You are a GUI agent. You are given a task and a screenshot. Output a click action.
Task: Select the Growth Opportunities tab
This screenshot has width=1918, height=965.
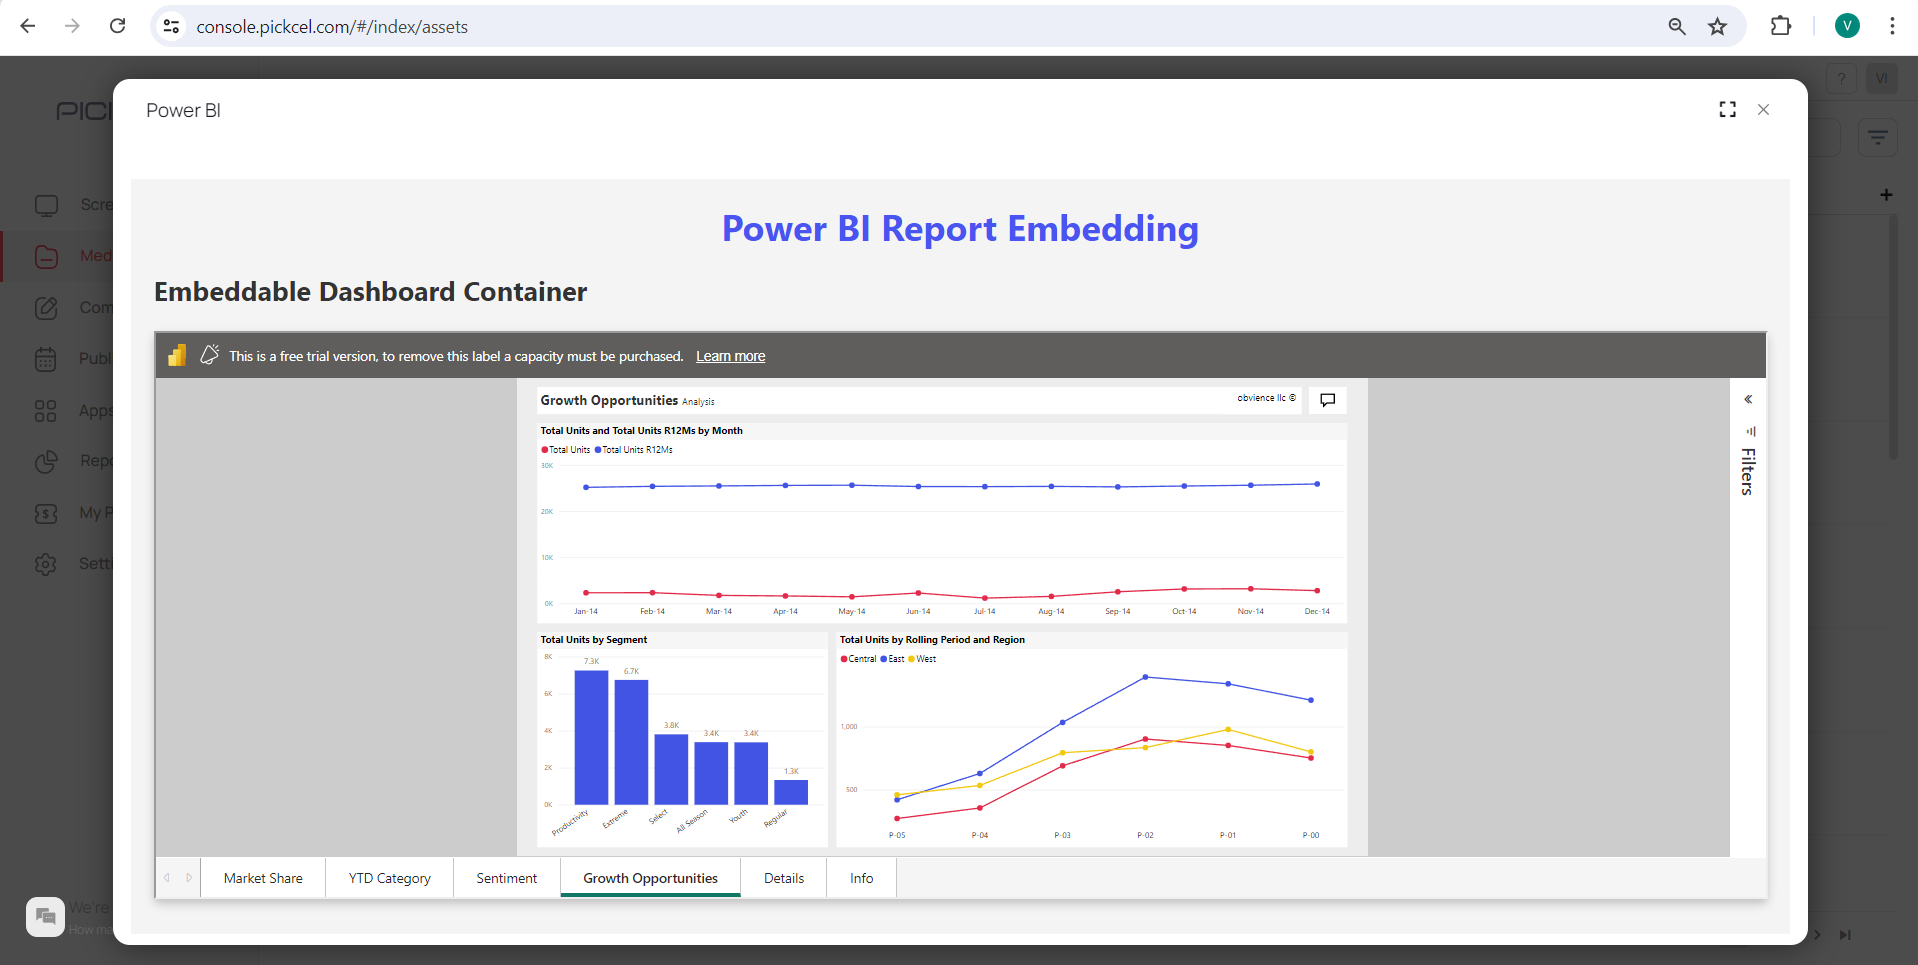[650, 878]
